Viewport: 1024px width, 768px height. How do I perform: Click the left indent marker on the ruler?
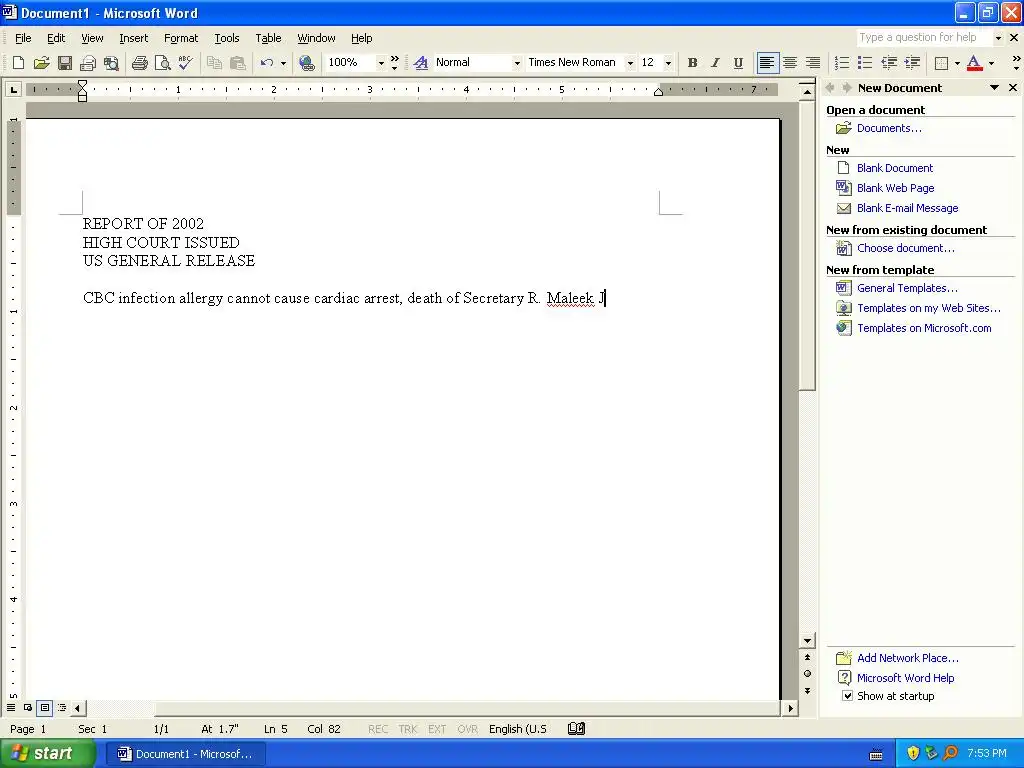(x=82, y=97)
